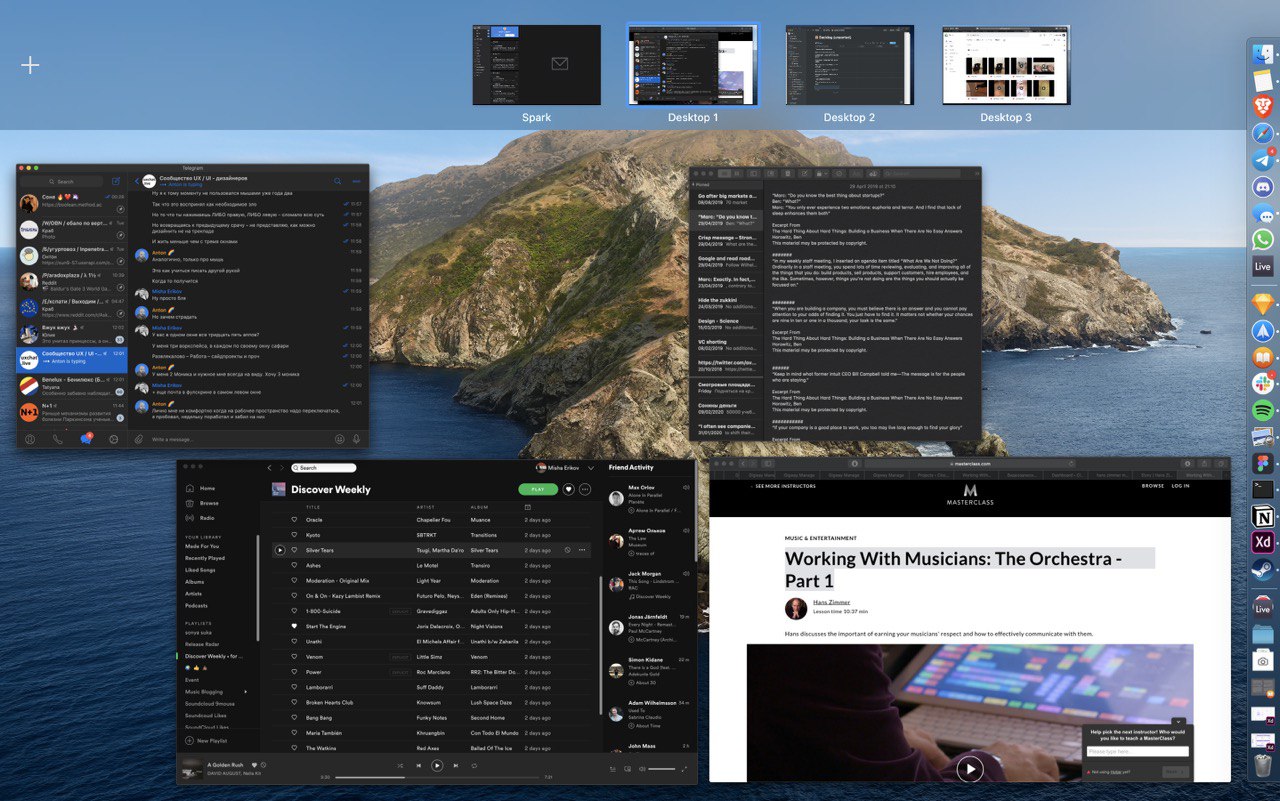Image resolution: width=1280 pixels, height=801 pixels.
Task: Toggle the heart on the Kyoto track
Action: coord(294,535)
